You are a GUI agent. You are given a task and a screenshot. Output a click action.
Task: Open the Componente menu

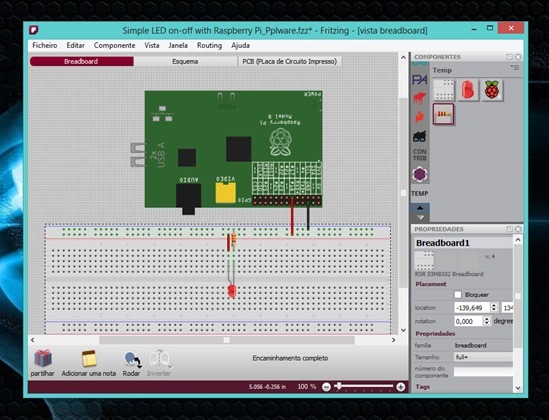point(114,46)
